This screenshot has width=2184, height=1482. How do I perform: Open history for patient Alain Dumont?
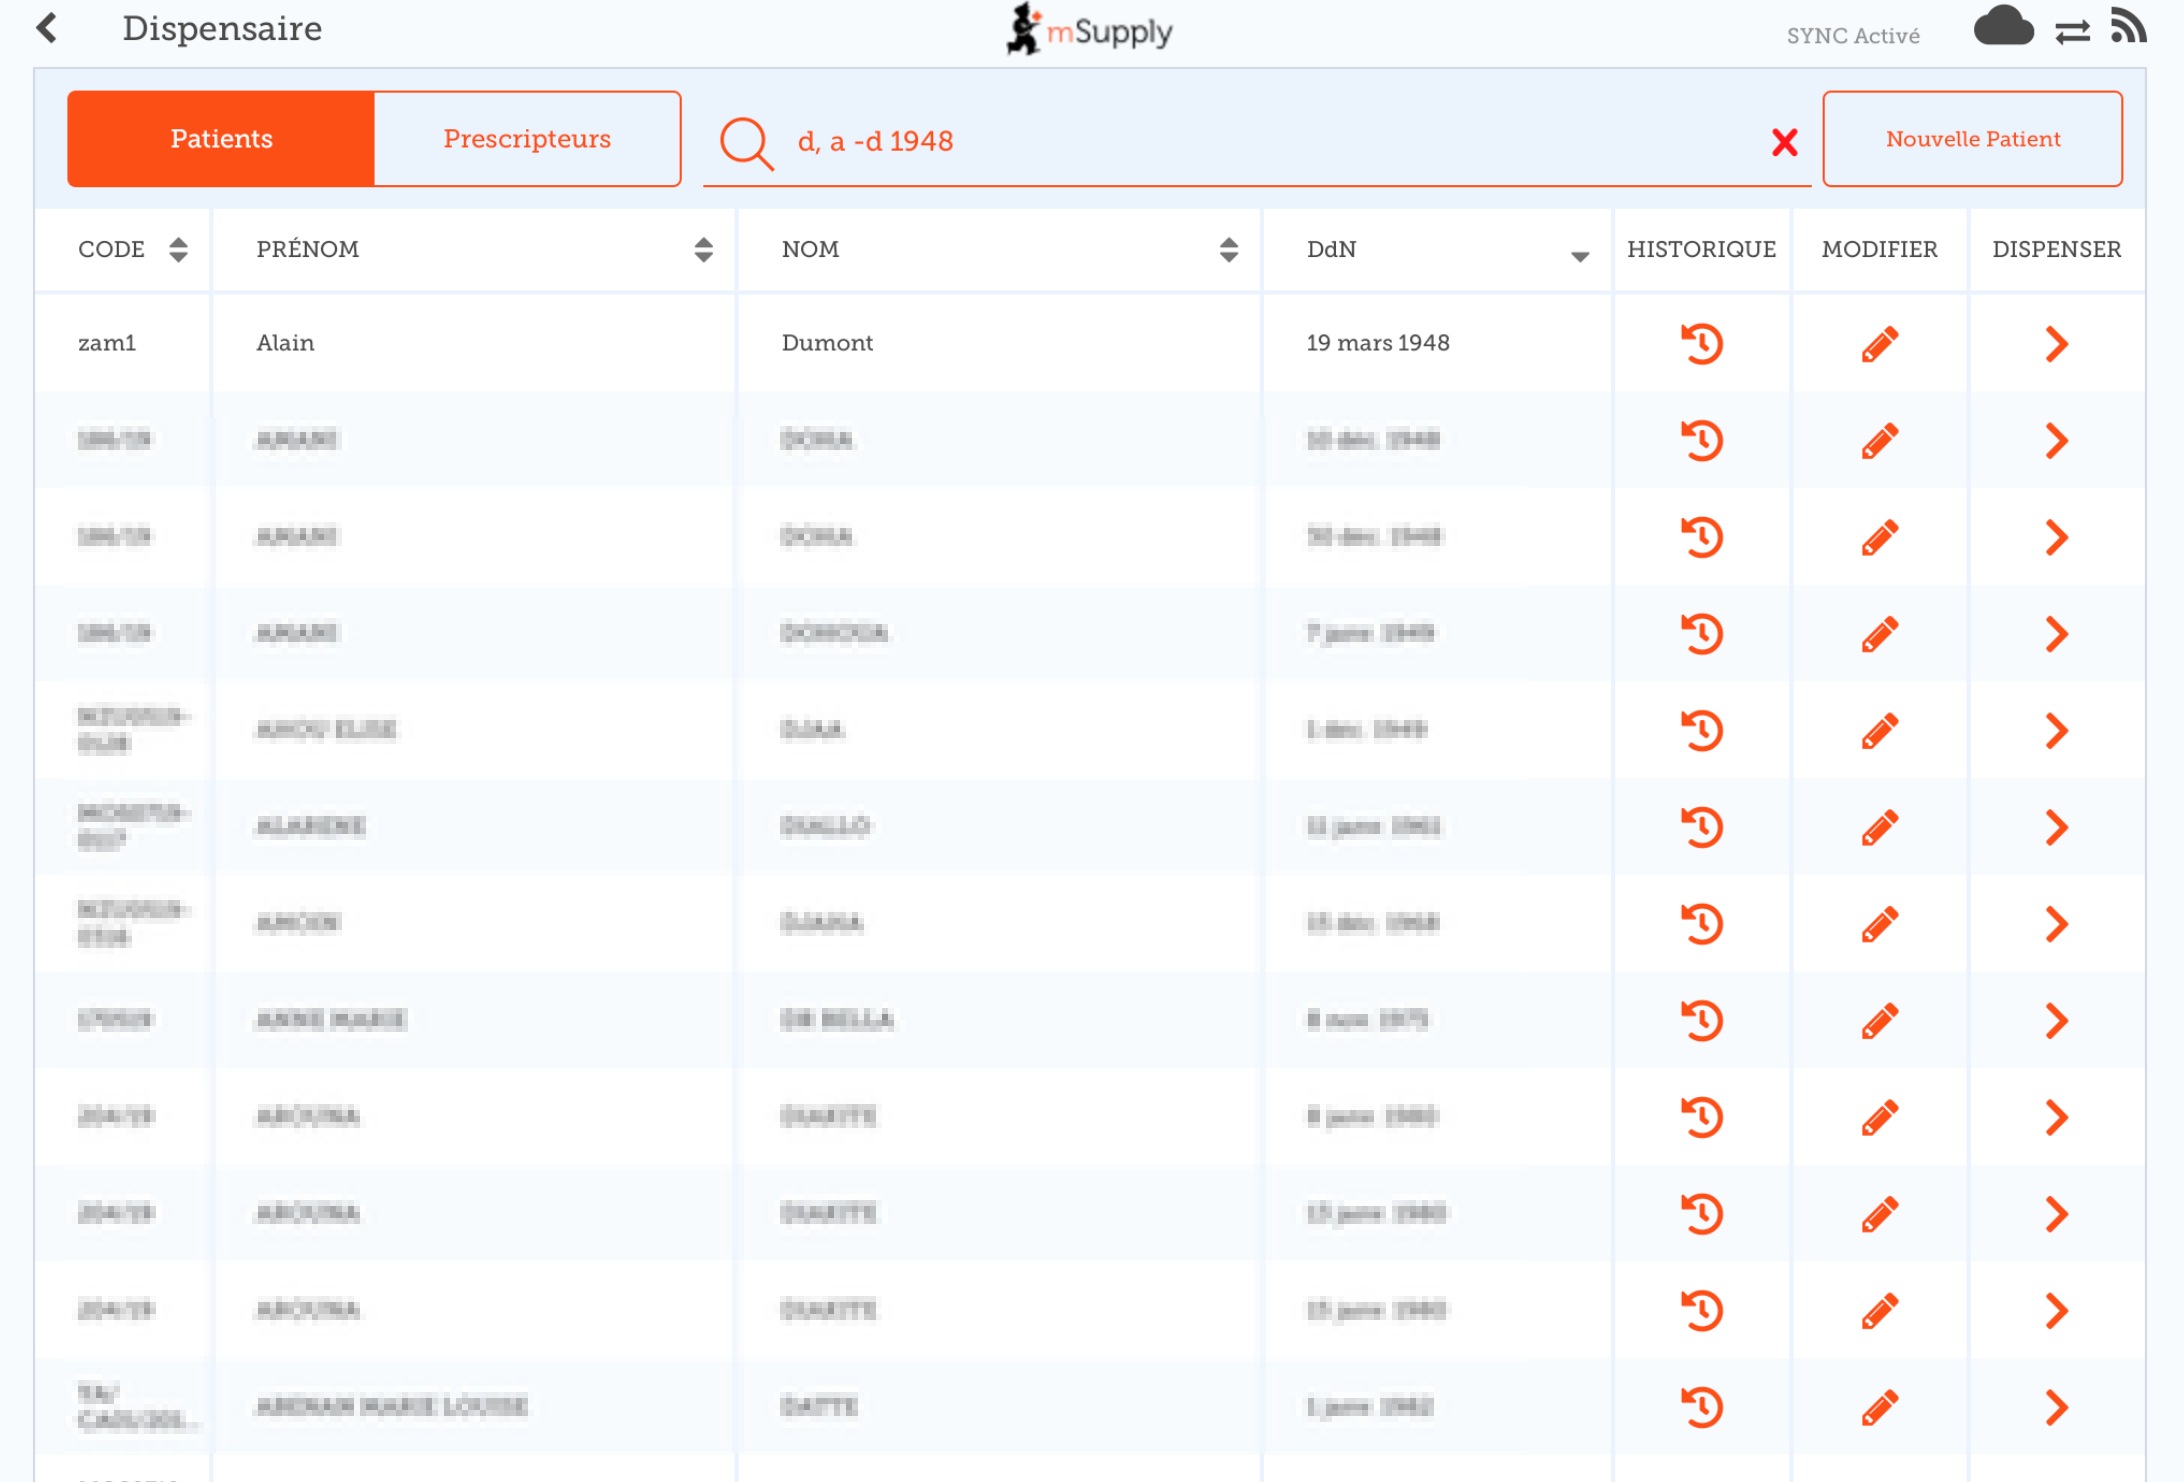pyautogui.click(x=1700, y=344)
